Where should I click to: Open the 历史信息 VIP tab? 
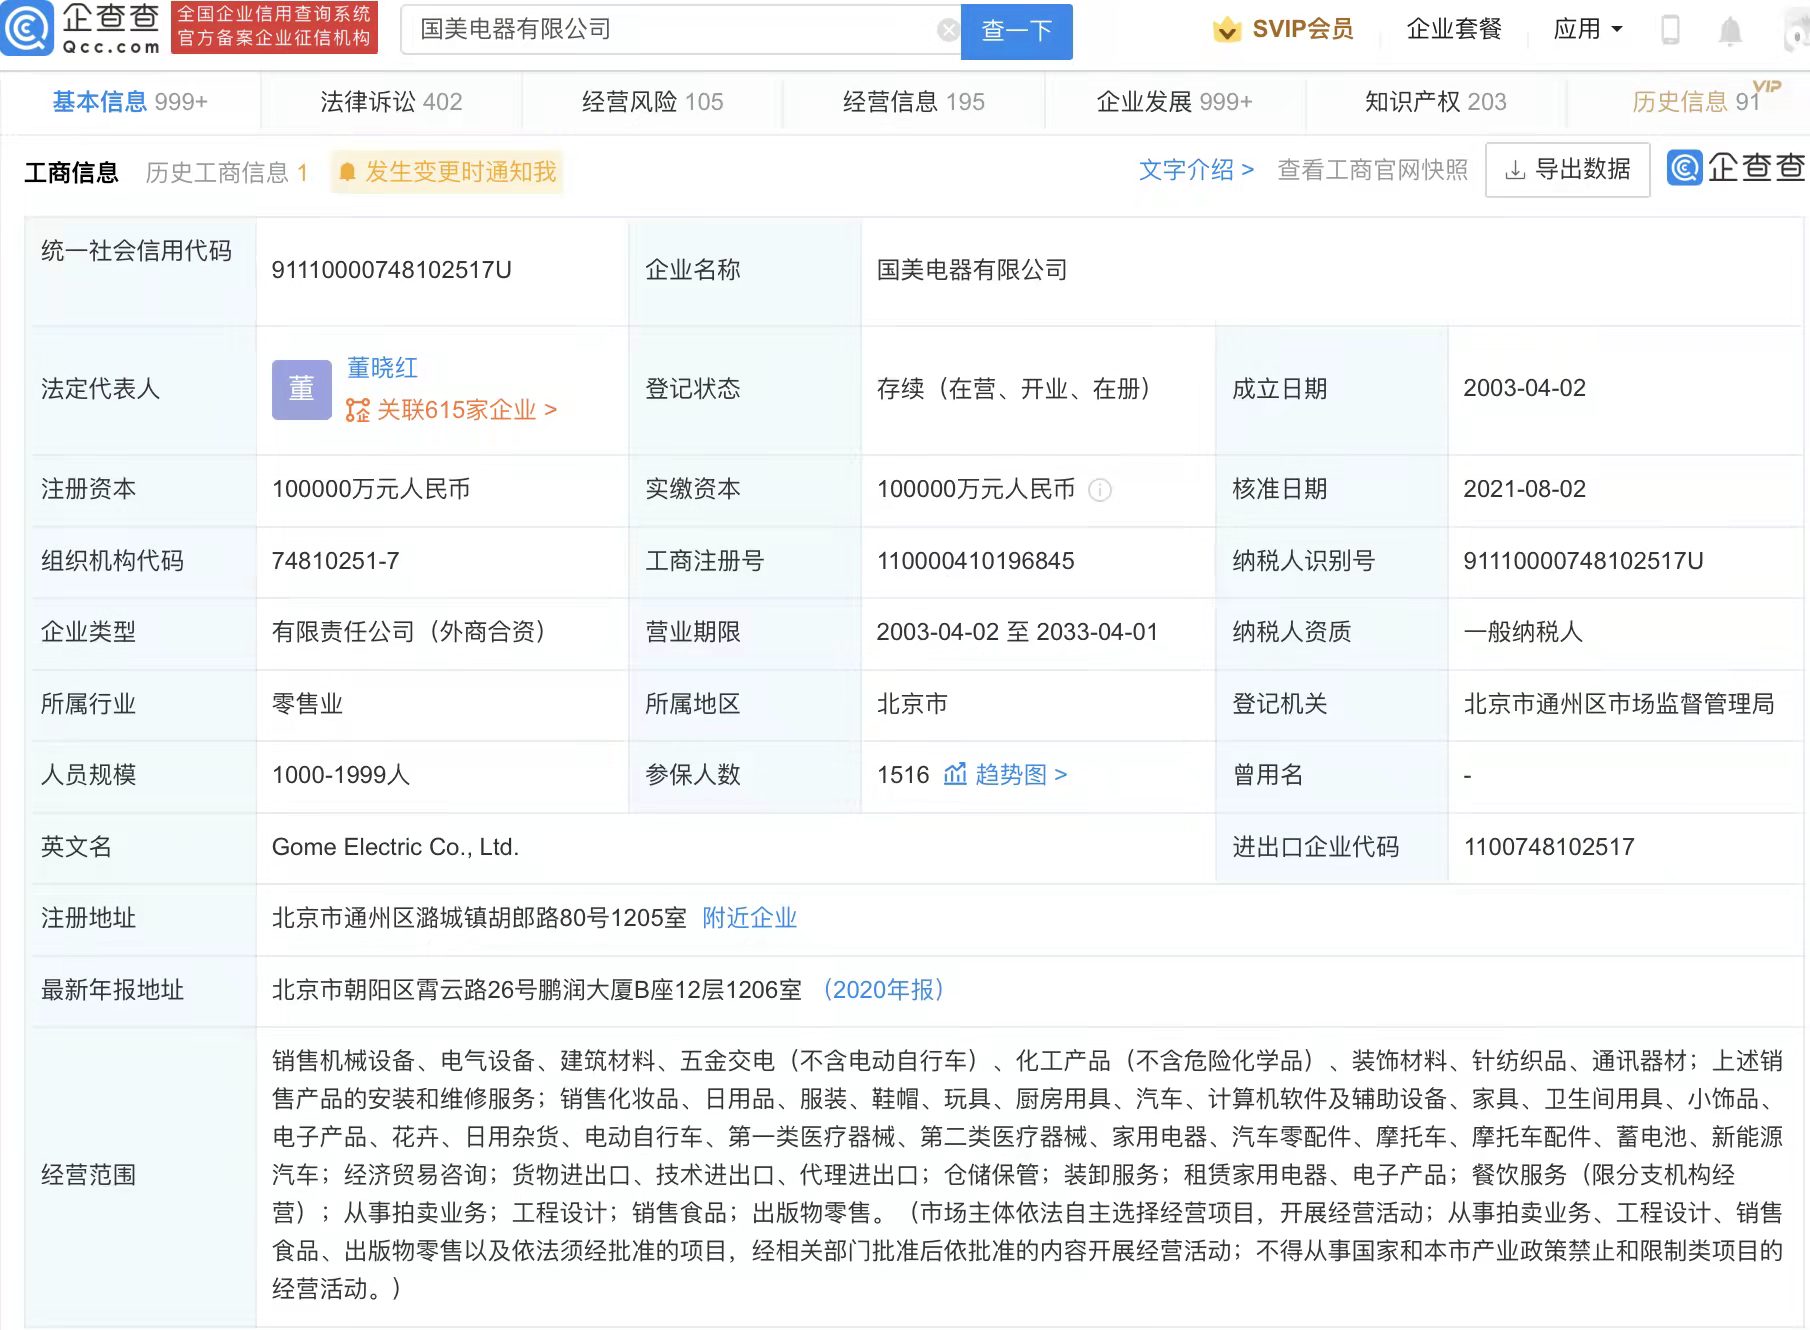point(1696,101)
